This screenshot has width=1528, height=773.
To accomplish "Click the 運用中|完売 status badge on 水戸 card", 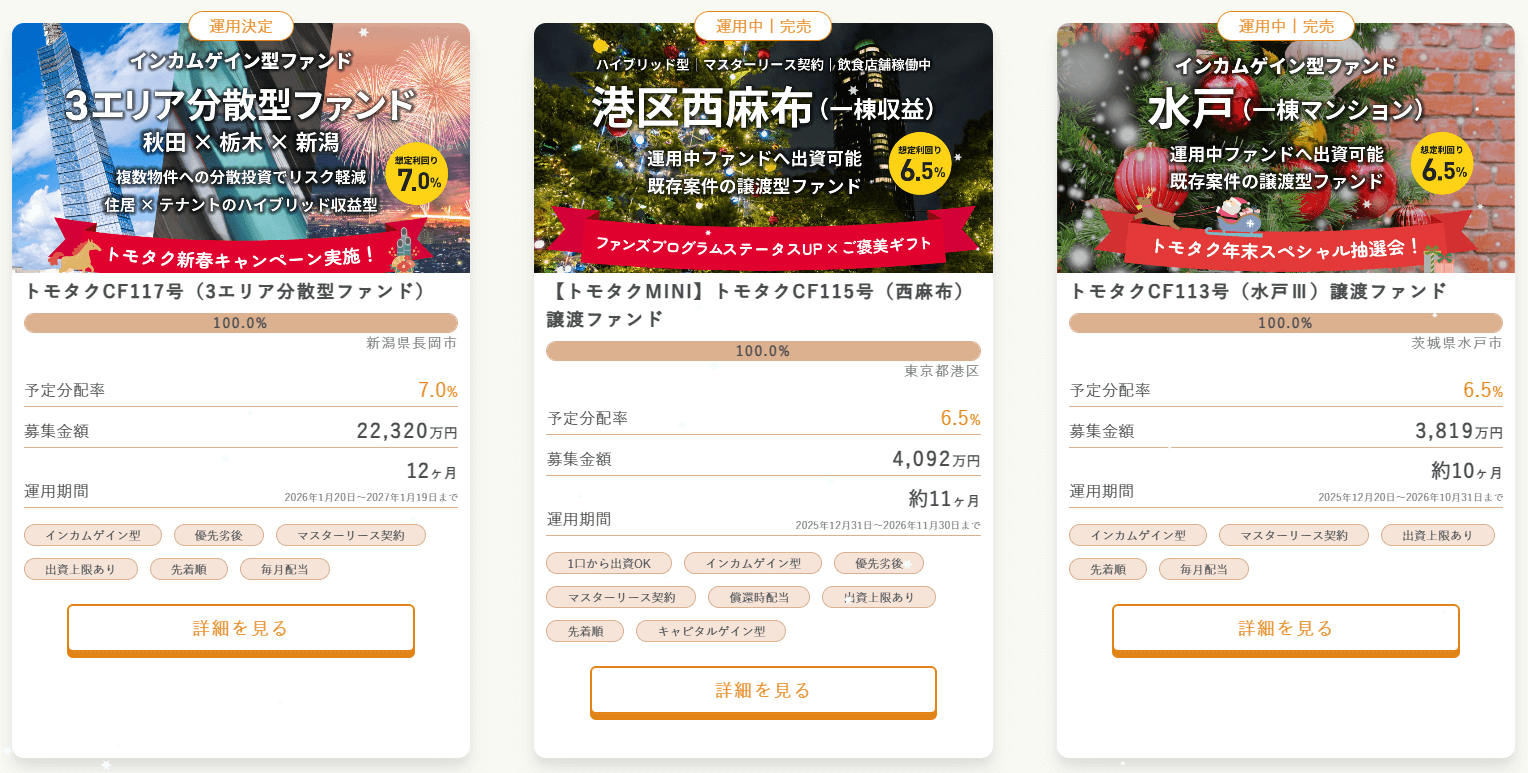I will point(1286,26).
